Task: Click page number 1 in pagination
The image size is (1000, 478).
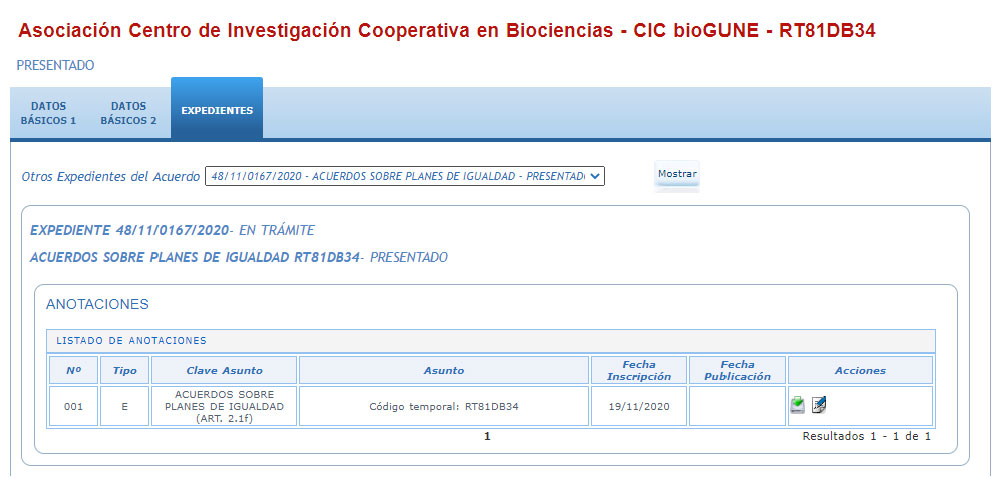Action: (487, 437)
